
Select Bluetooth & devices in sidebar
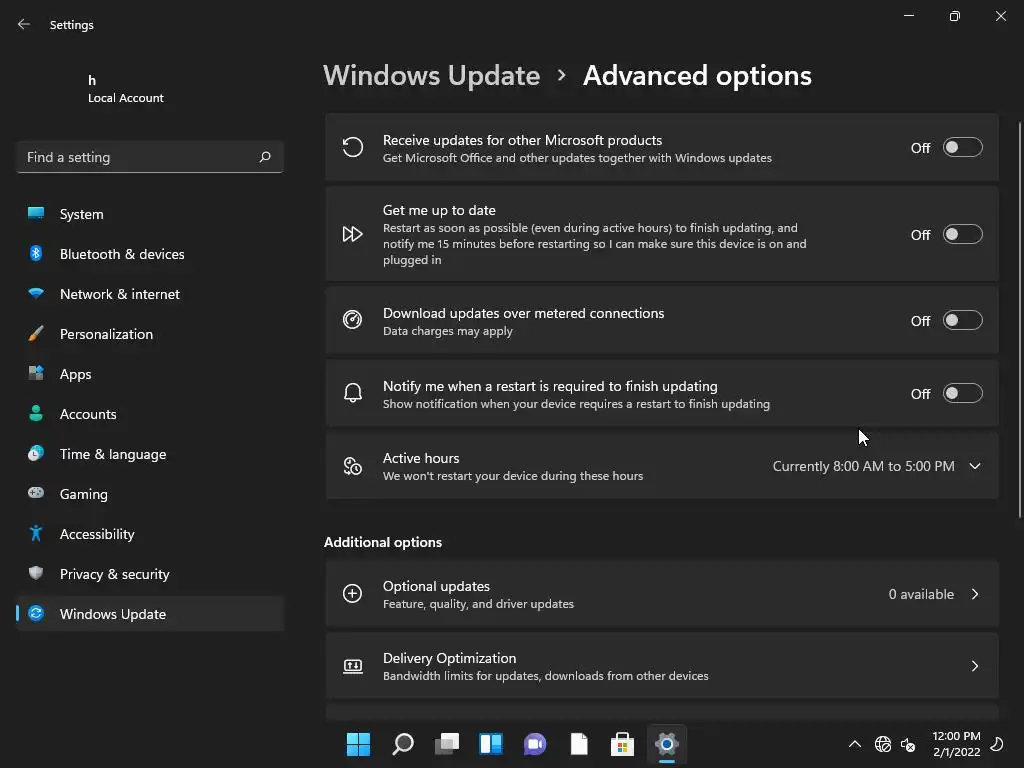point(150,253)
